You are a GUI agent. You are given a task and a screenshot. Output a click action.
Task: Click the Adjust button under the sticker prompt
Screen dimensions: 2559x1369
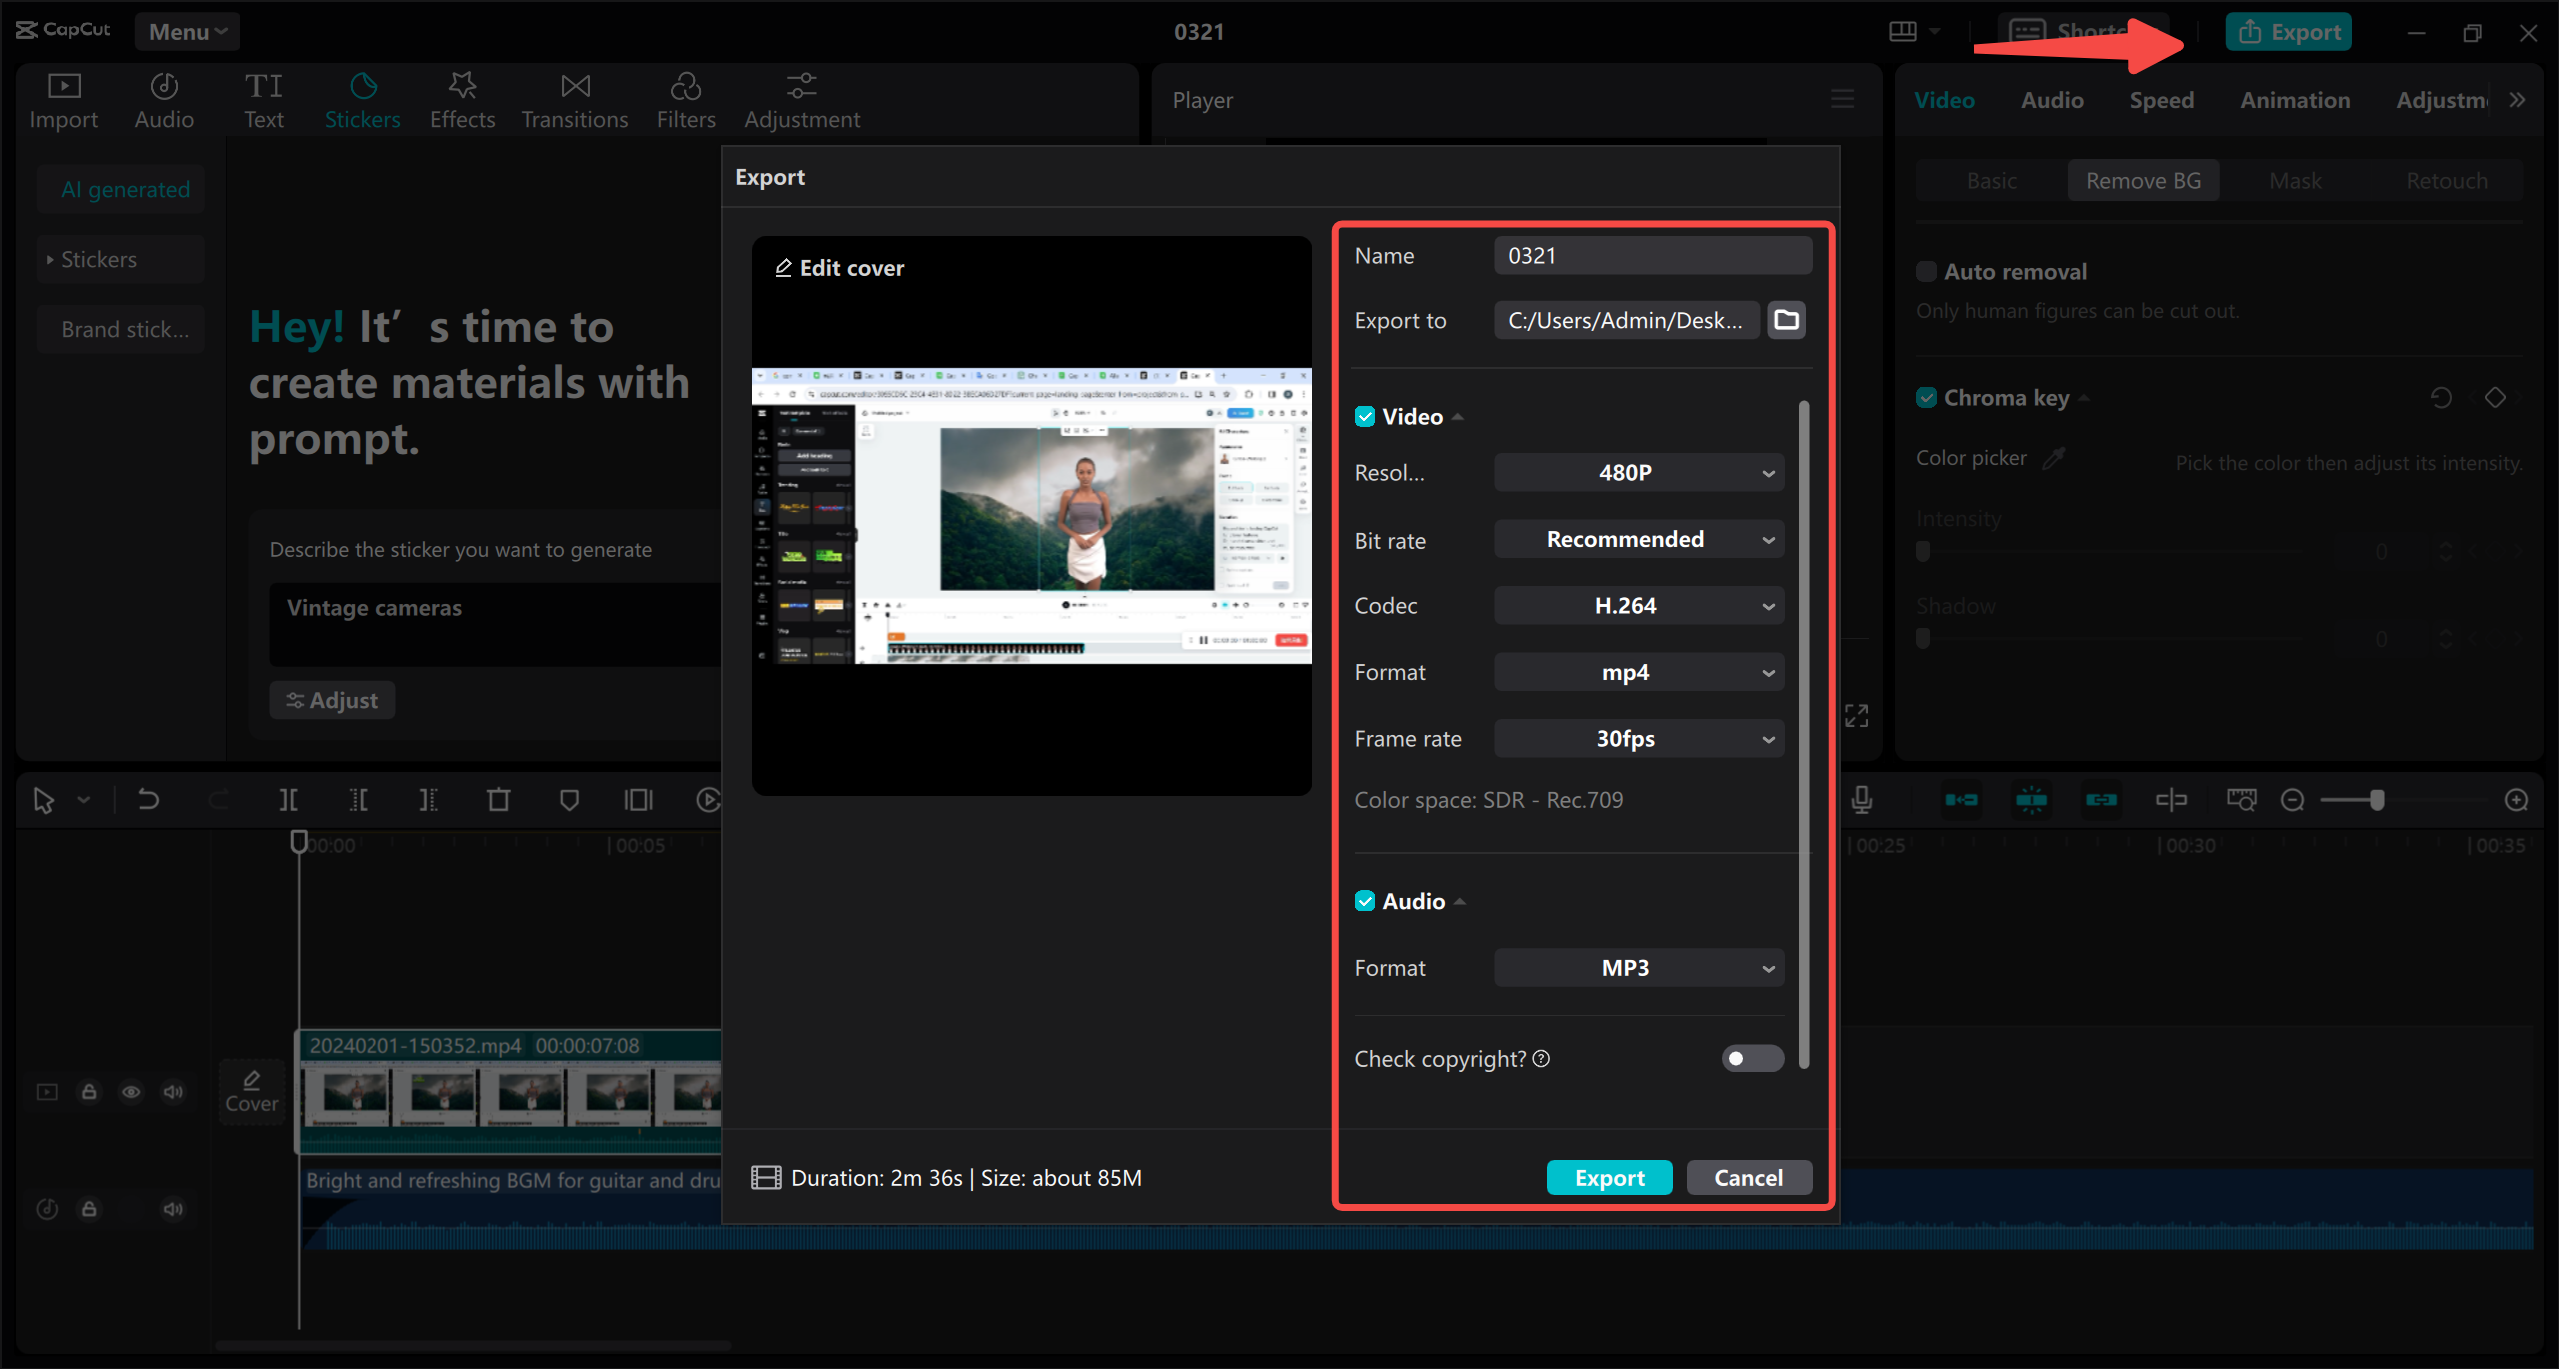[x=332, y=700]
